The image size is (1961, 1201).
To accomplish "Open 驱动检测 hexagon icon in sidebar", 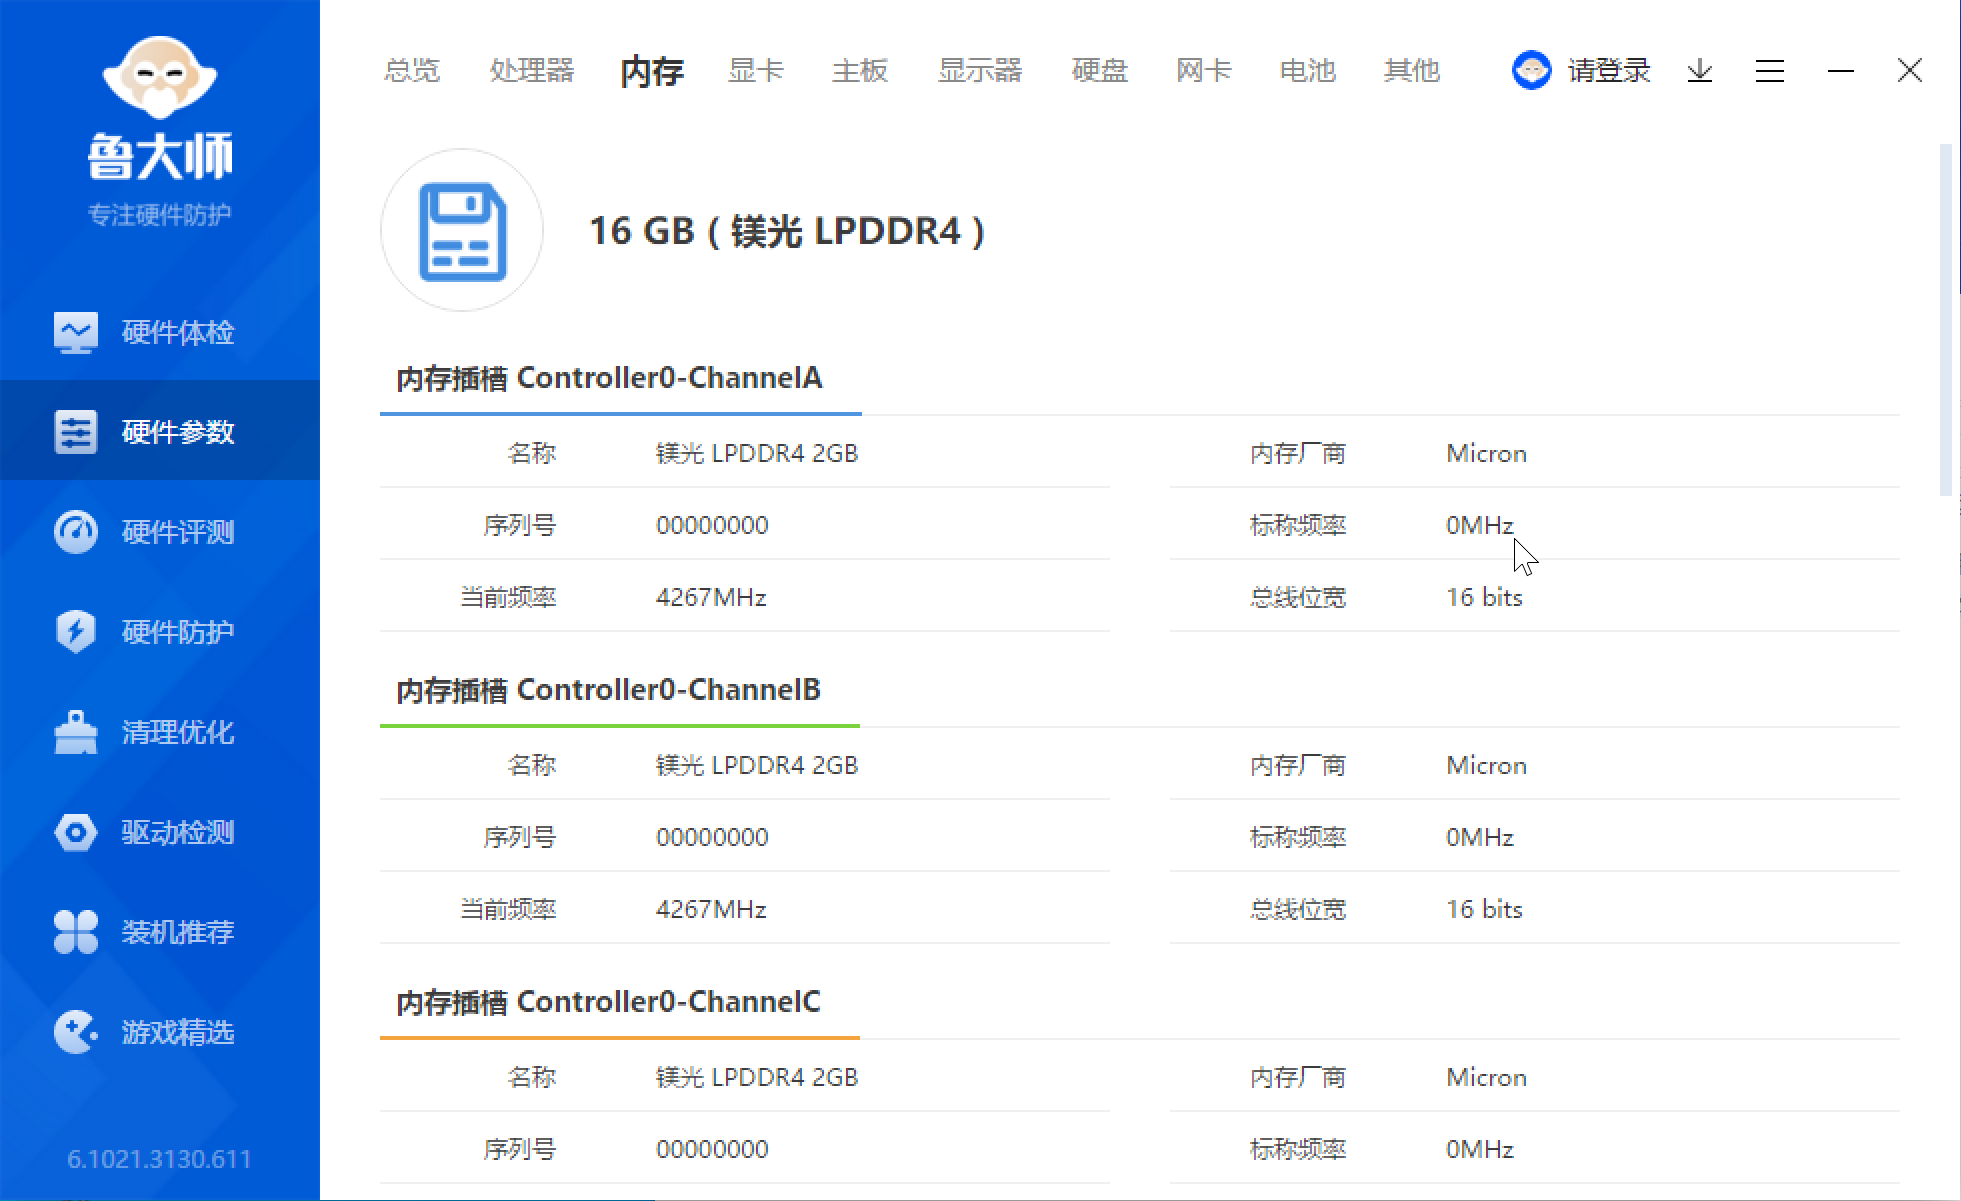I will (x=76, y=832).
